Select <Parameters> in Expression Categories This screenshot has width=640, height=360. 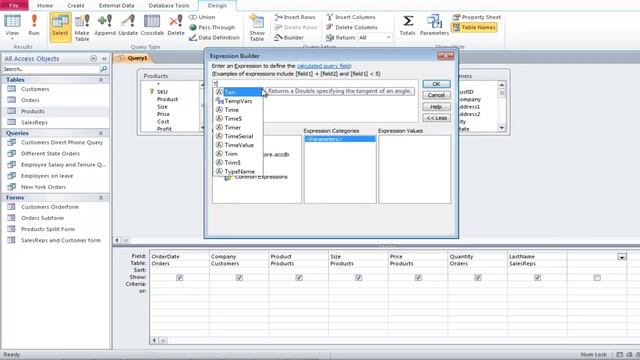(x=340, y=139)
